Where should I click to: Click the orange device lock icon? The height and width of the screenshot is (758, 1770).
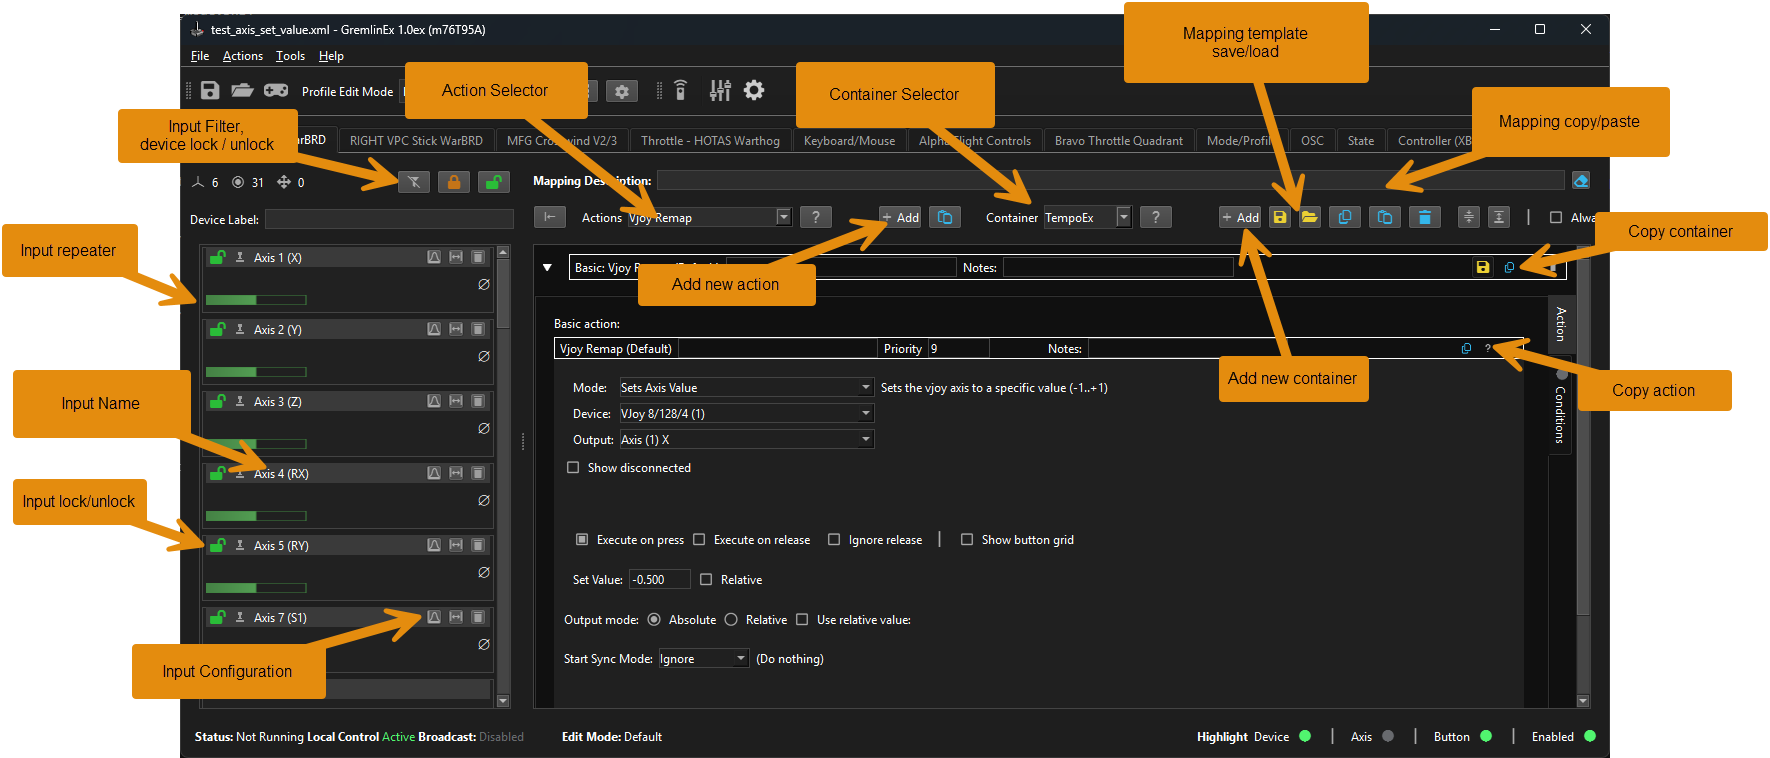point(454,182)
